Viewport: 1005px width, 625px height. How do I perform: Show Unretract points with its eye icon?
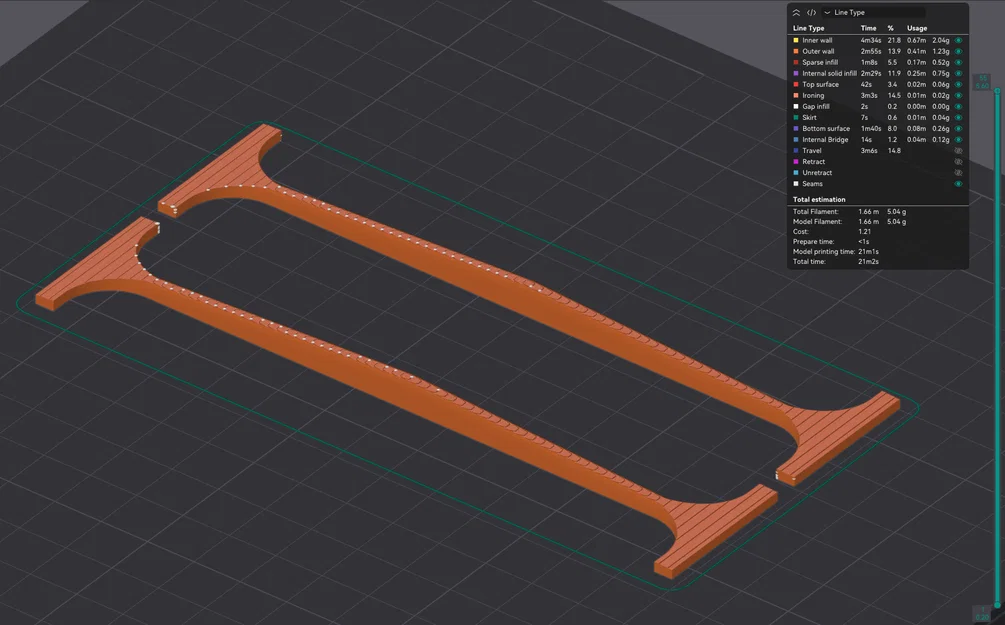point(959,173)
